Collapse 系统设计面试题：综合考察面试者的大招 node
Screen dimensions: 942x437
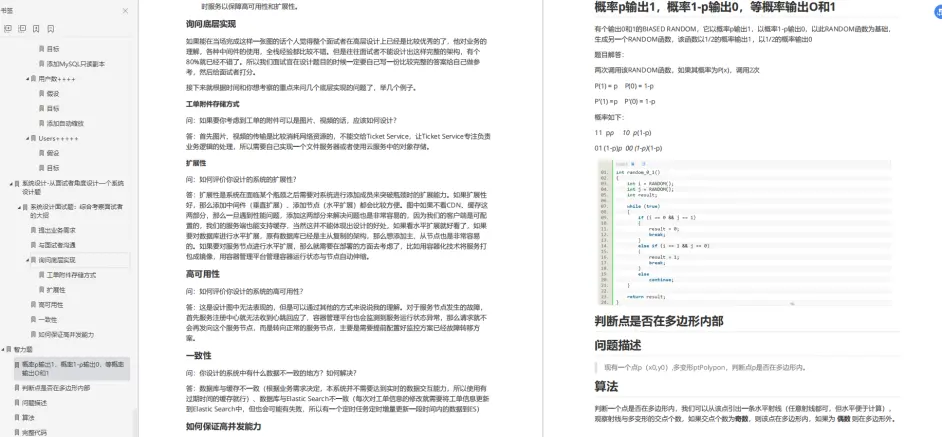(19, 207)
